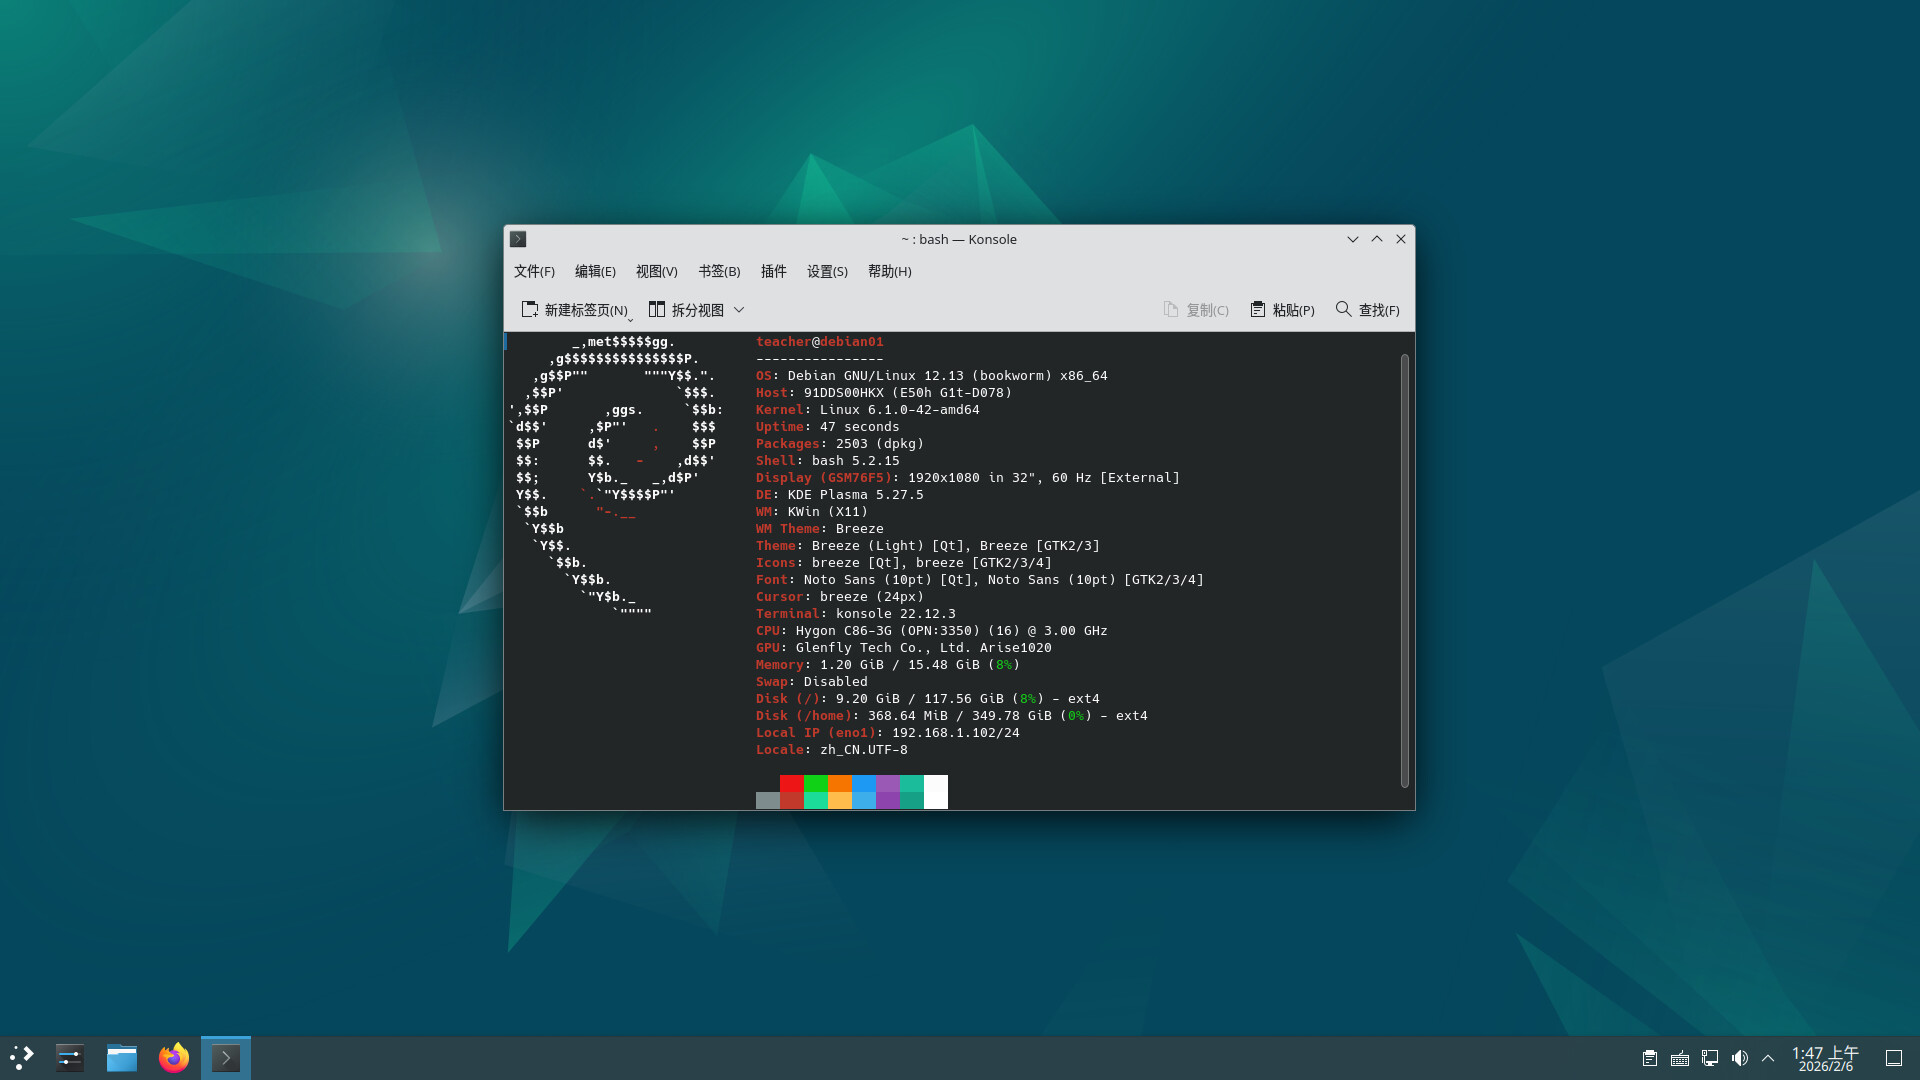Screen dimensions: 1920x1080
Task: Click the Split View (拆分视图) icon
Action: (657, 310)
